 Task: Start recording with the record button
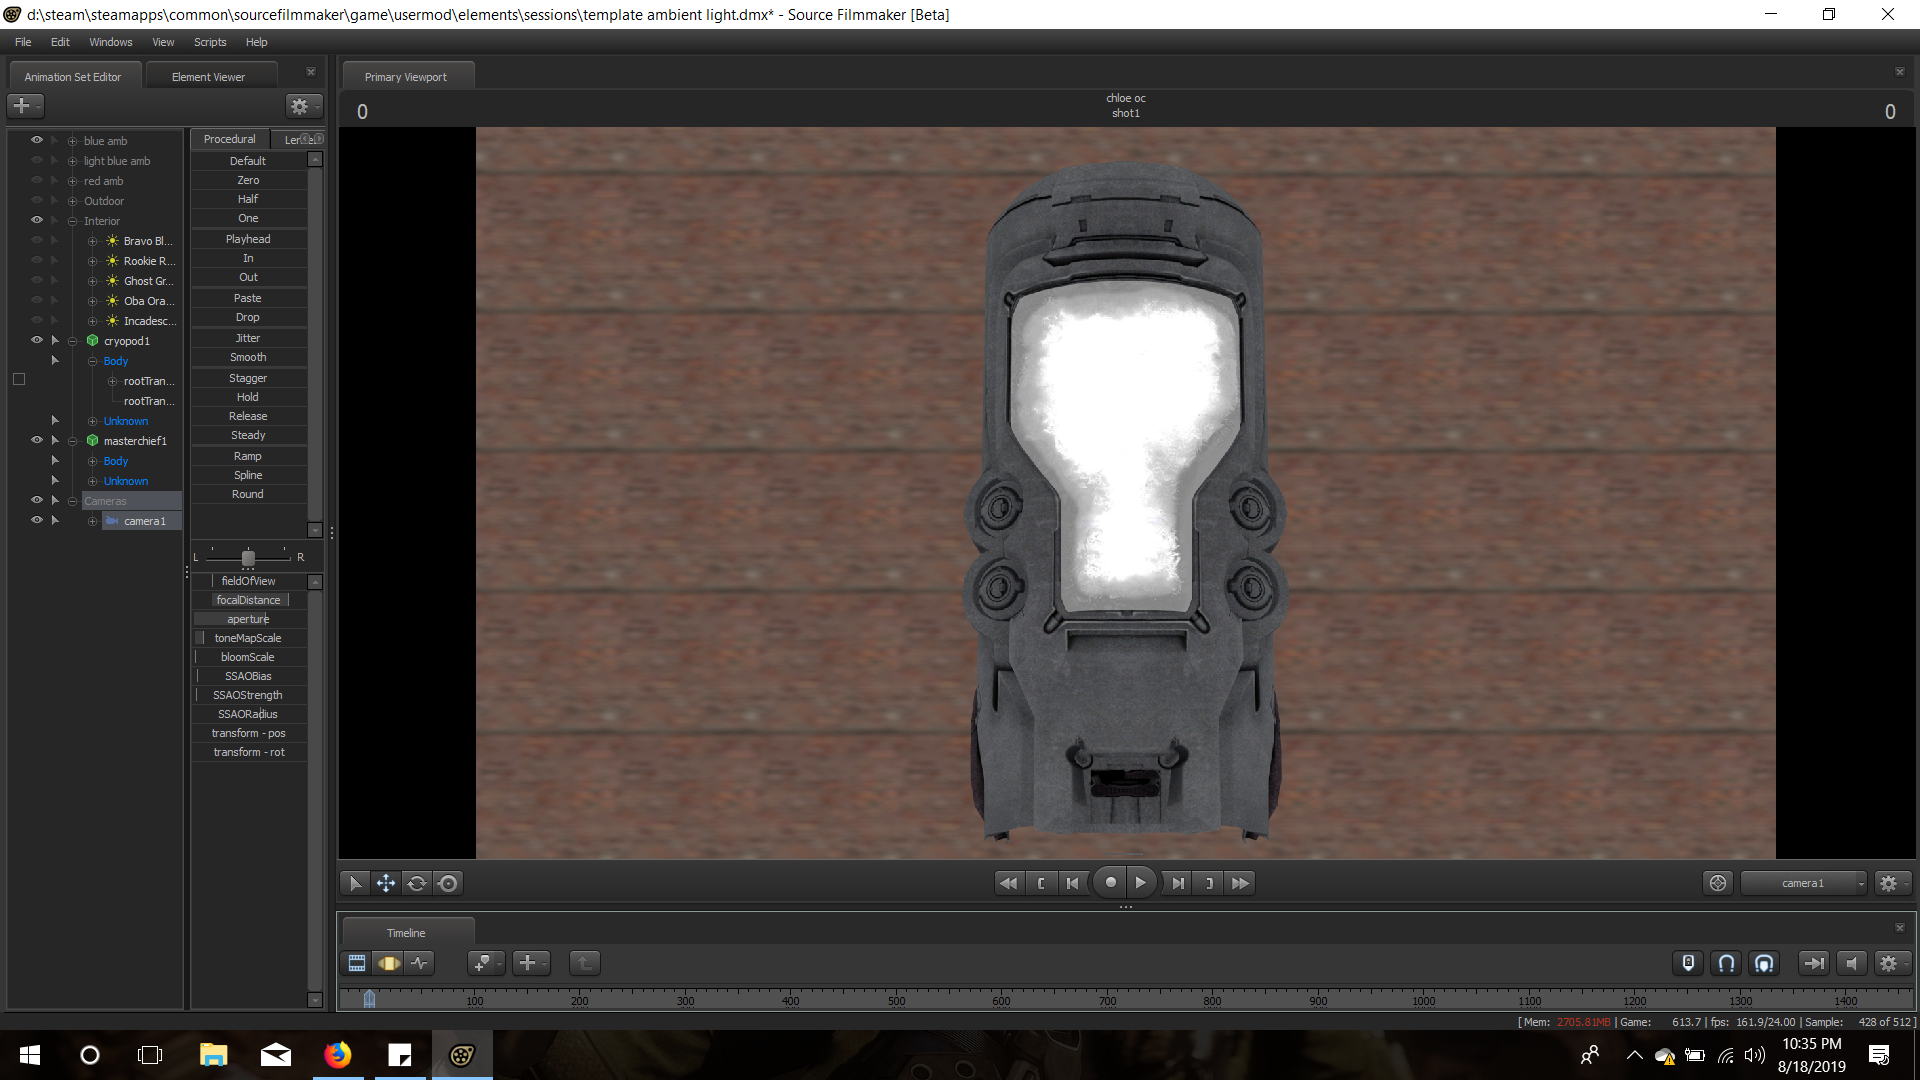click(x=1110, y=883)
